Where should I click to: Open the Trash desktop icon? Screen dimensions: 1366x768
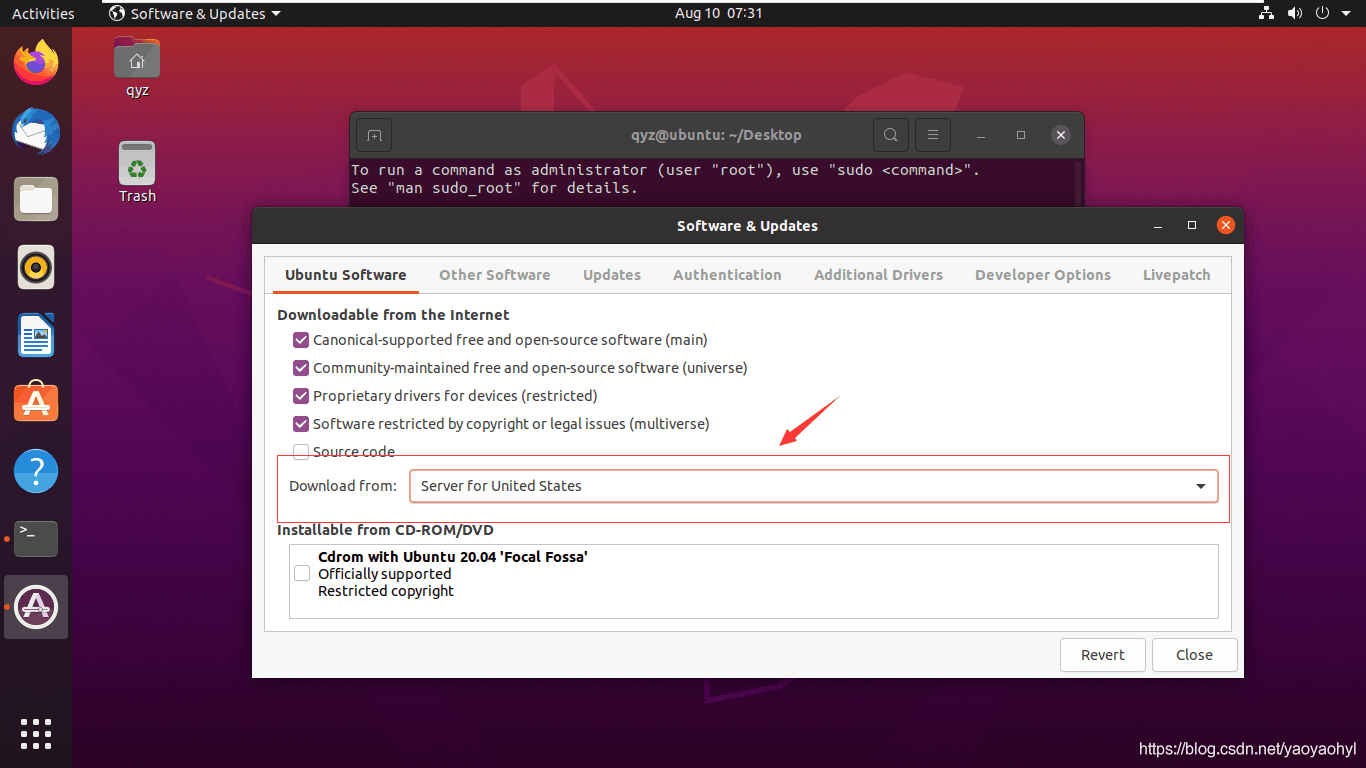pyautogui.click(x=137, y=172)
